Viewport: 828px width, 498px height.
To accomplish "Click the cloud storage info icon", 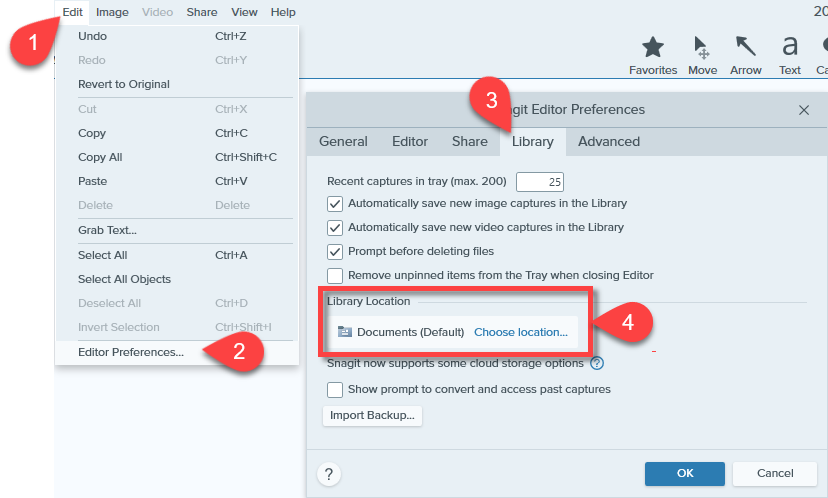I will coord(597,364).
